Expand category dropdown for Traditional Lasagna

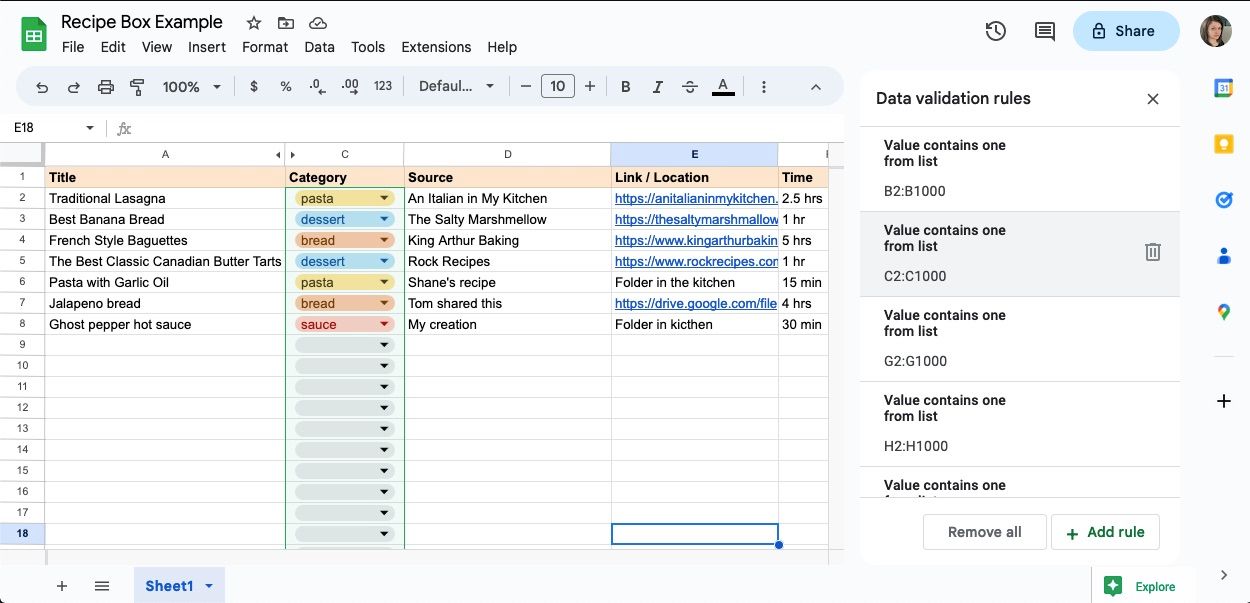pyautogui.click(x=384, y=199)
